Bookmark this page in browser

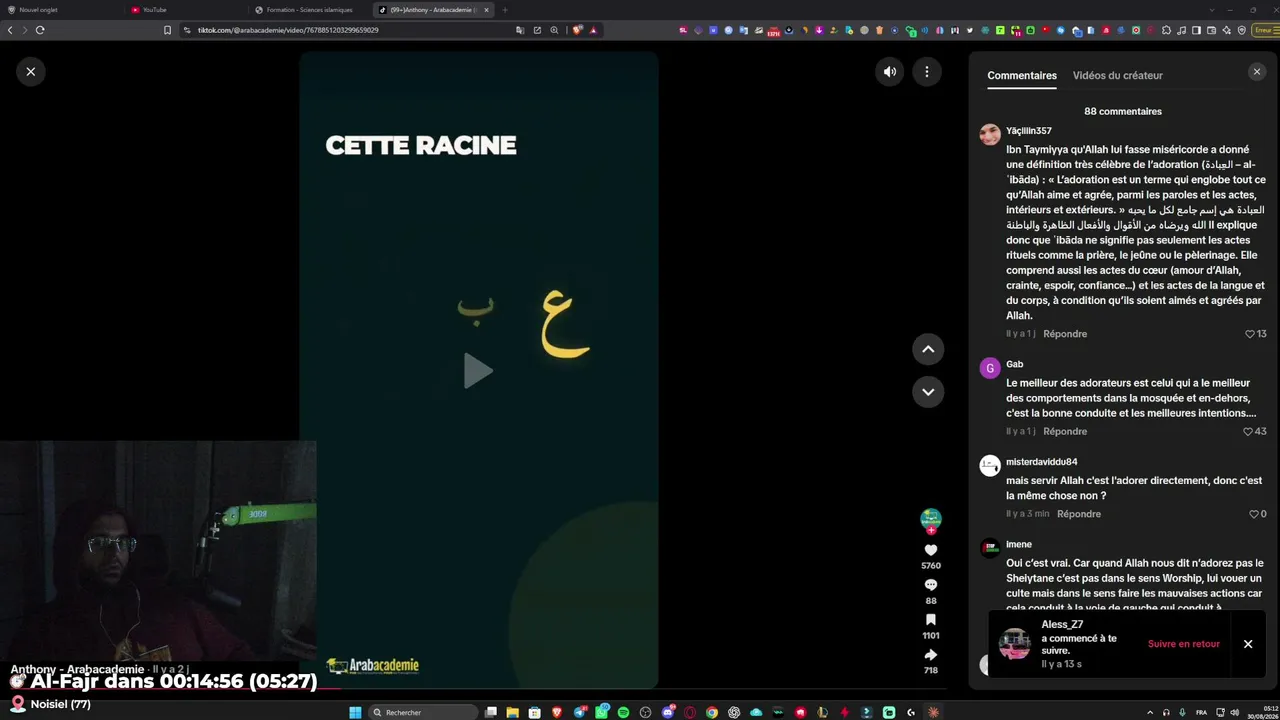coord(167,30)
